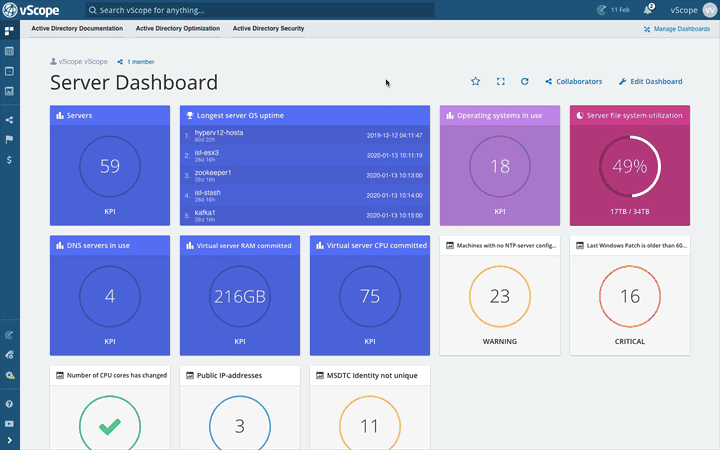Screen dimensions: 720x450
Task: Open the dashboards icon in sidebar
Action: point(9,31)
